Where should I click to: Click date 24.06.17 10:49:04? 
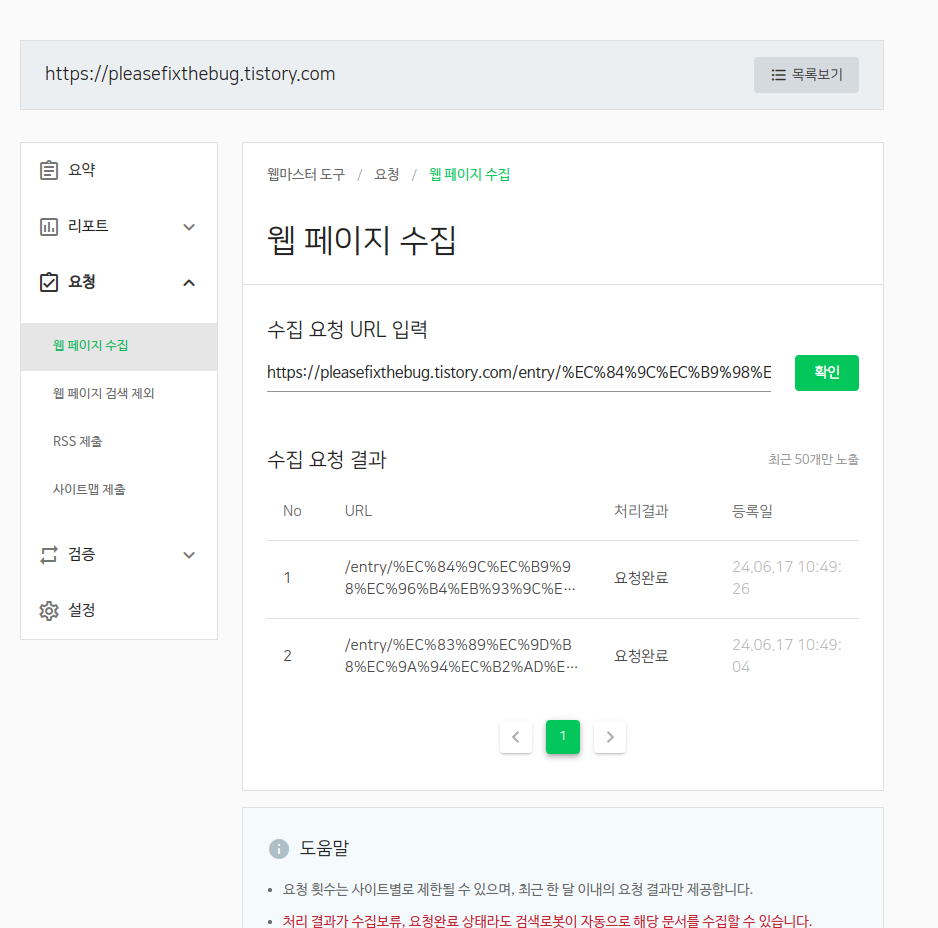787,656
